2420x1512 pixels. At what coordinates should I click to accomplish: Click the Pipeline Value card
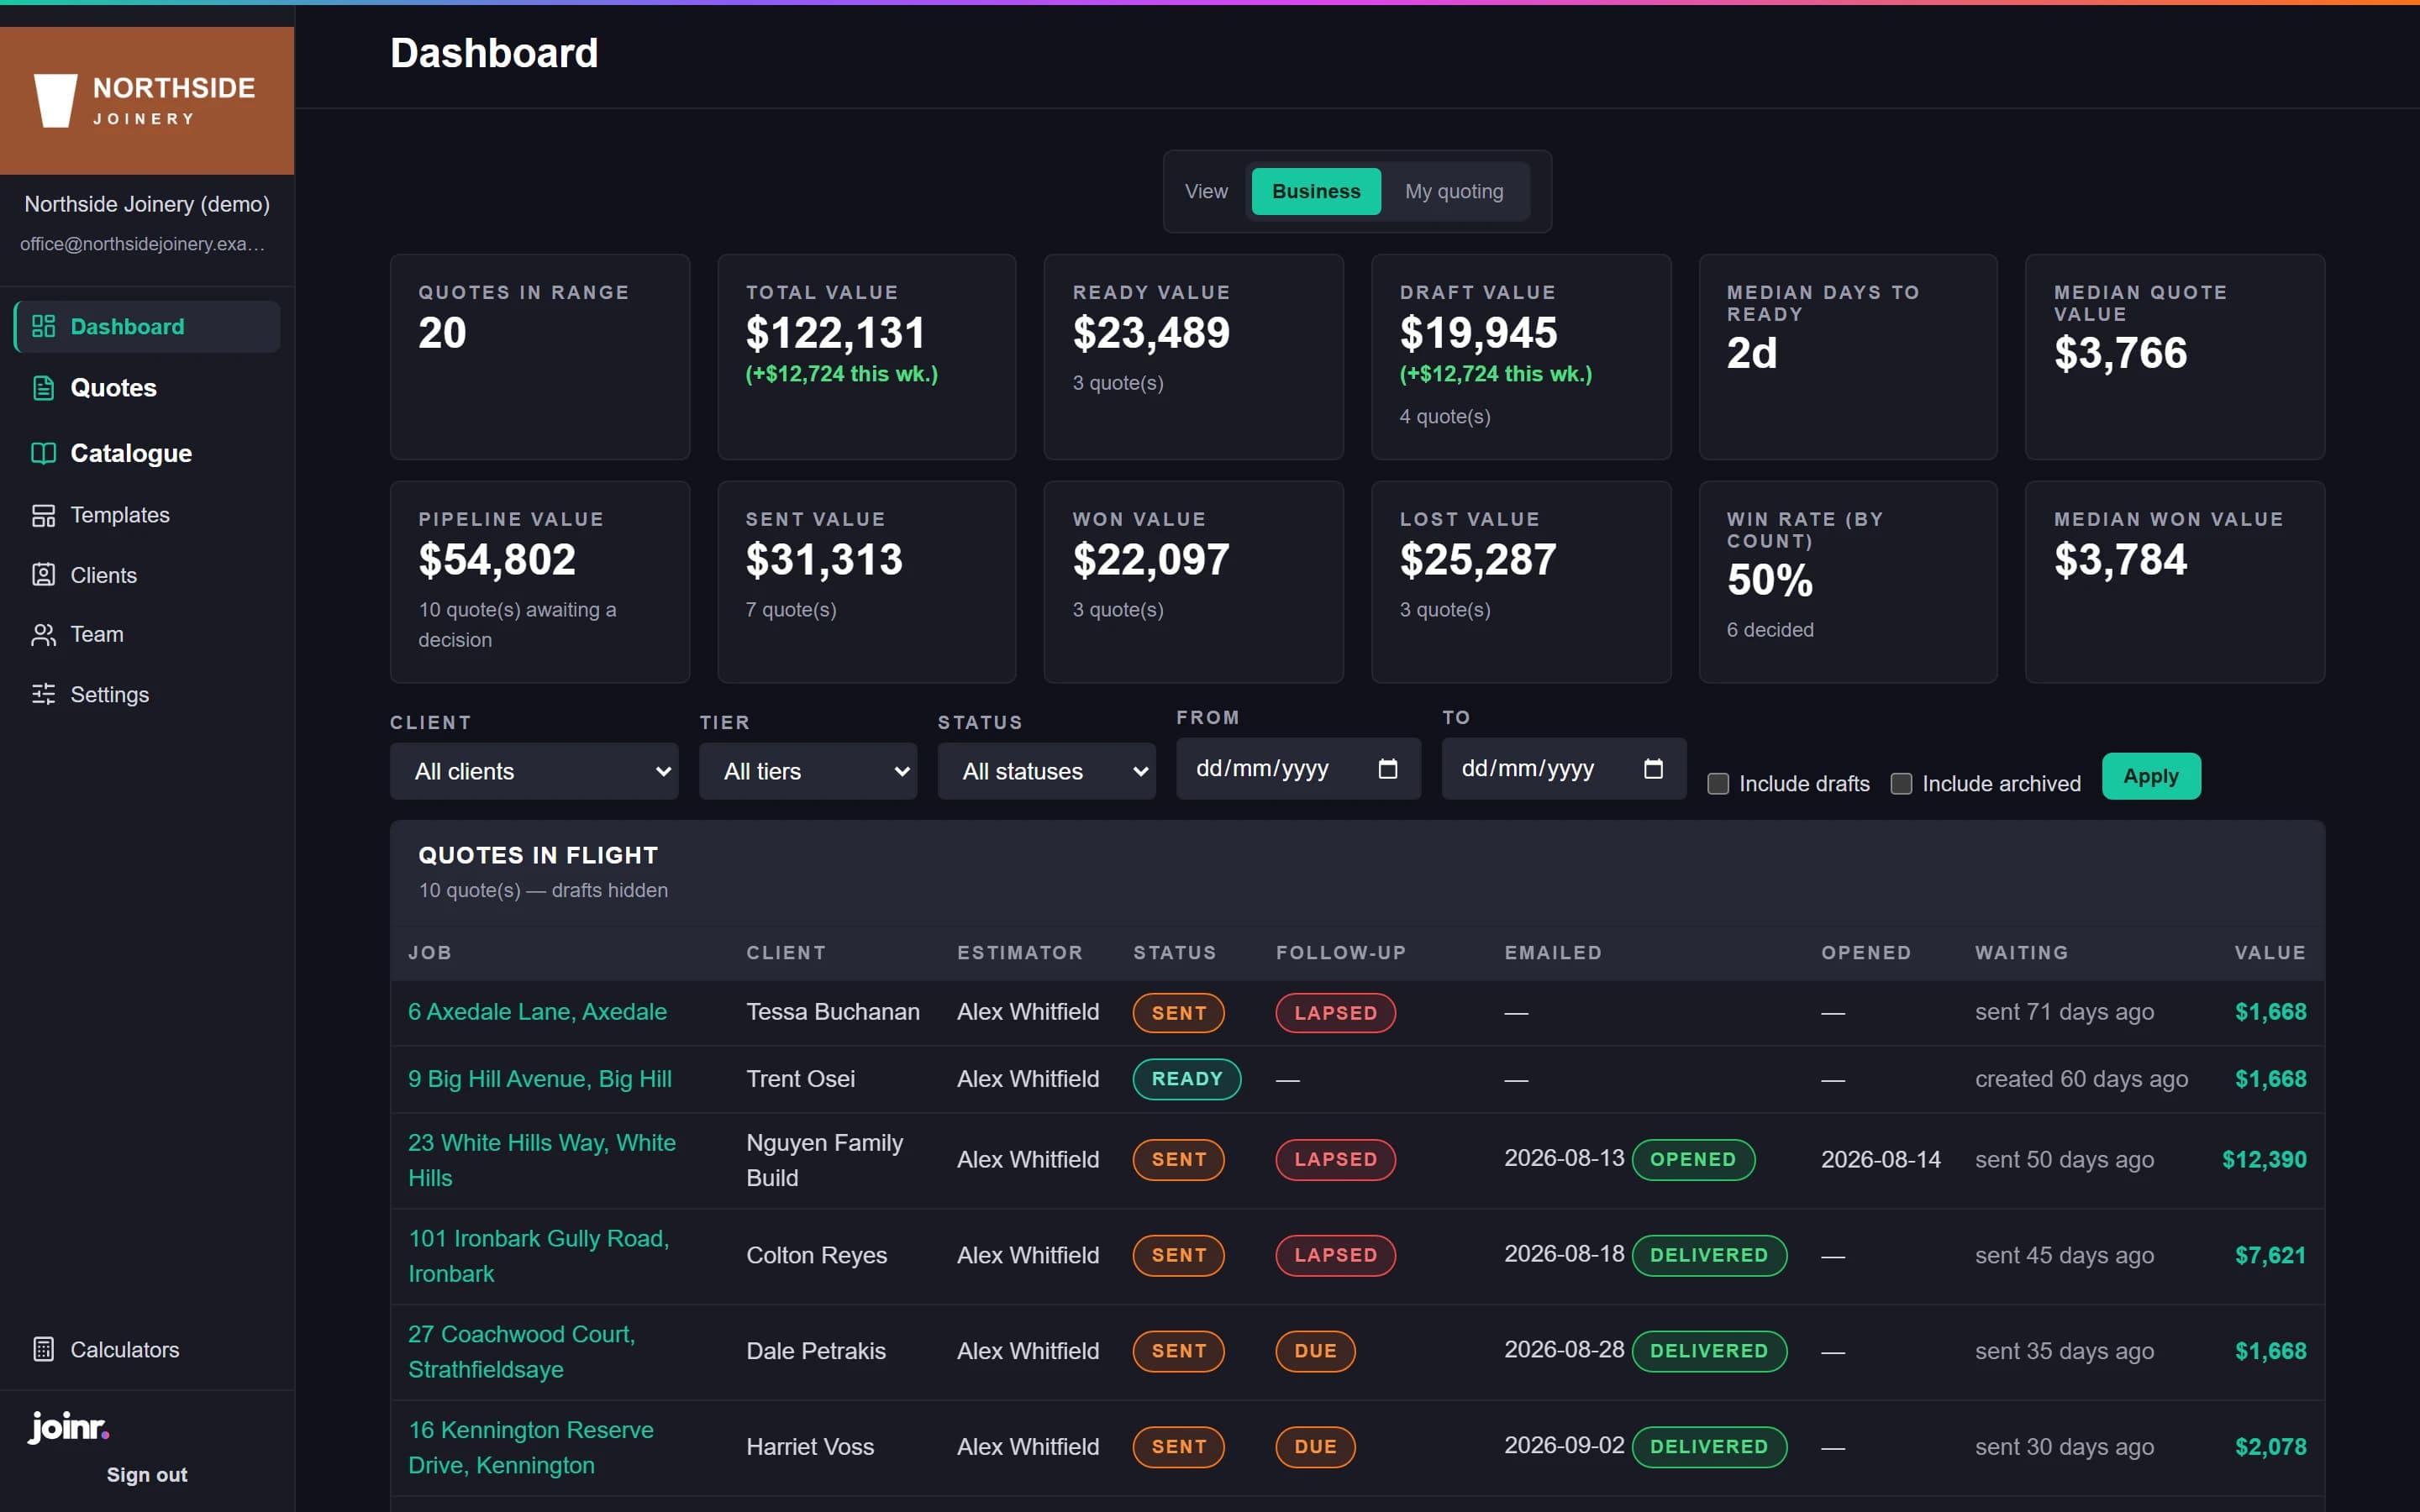click(x=540, y=582)
